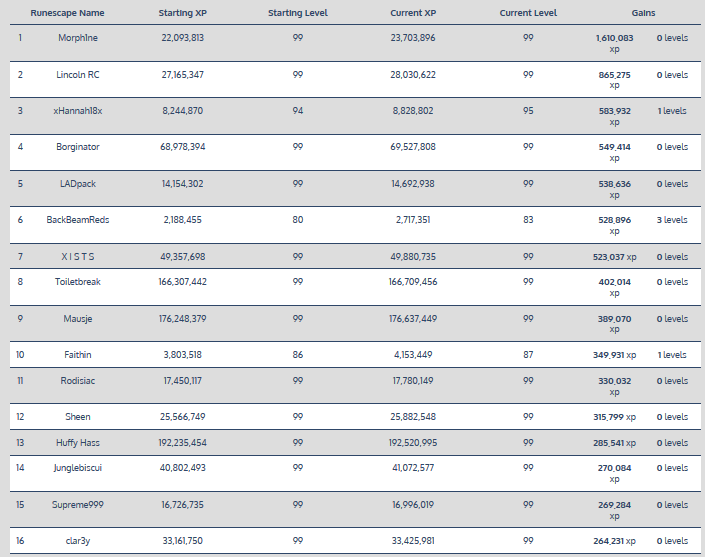
Task: Select player Toiletbreak
Action: 77,282
